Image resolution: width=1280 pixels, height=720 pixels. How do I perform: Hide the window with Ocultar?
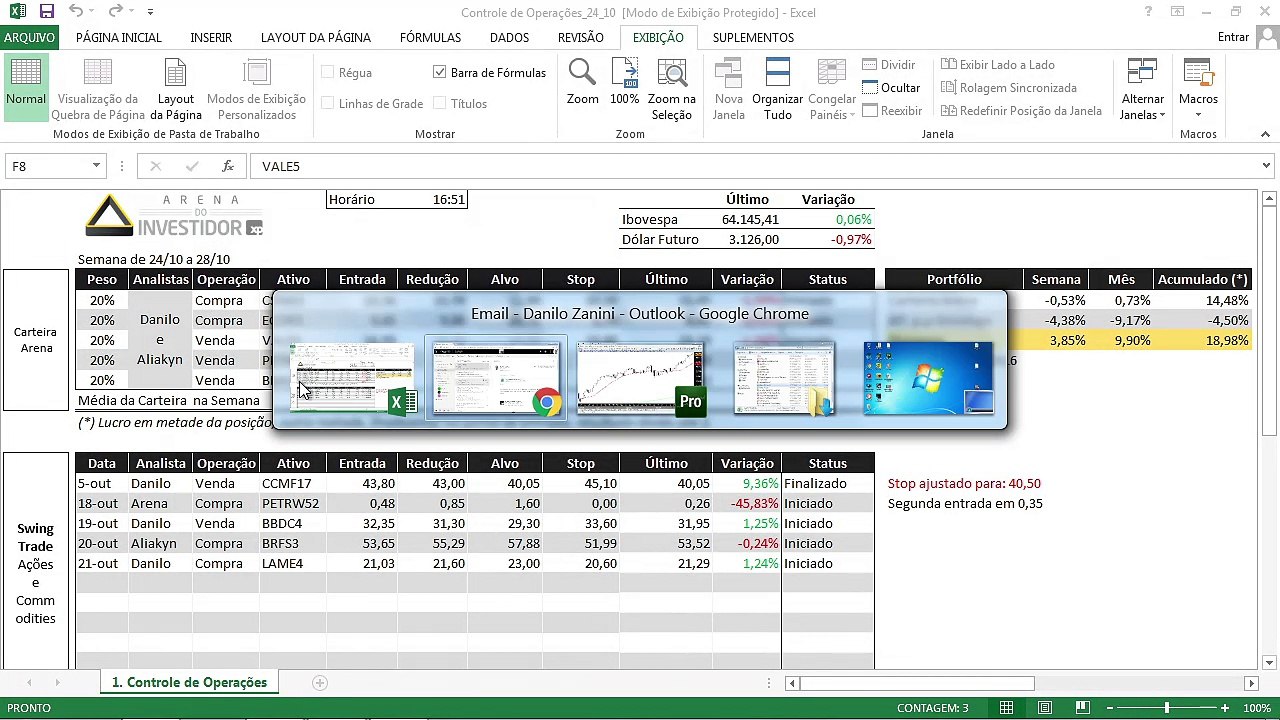[x=890, y=88]
